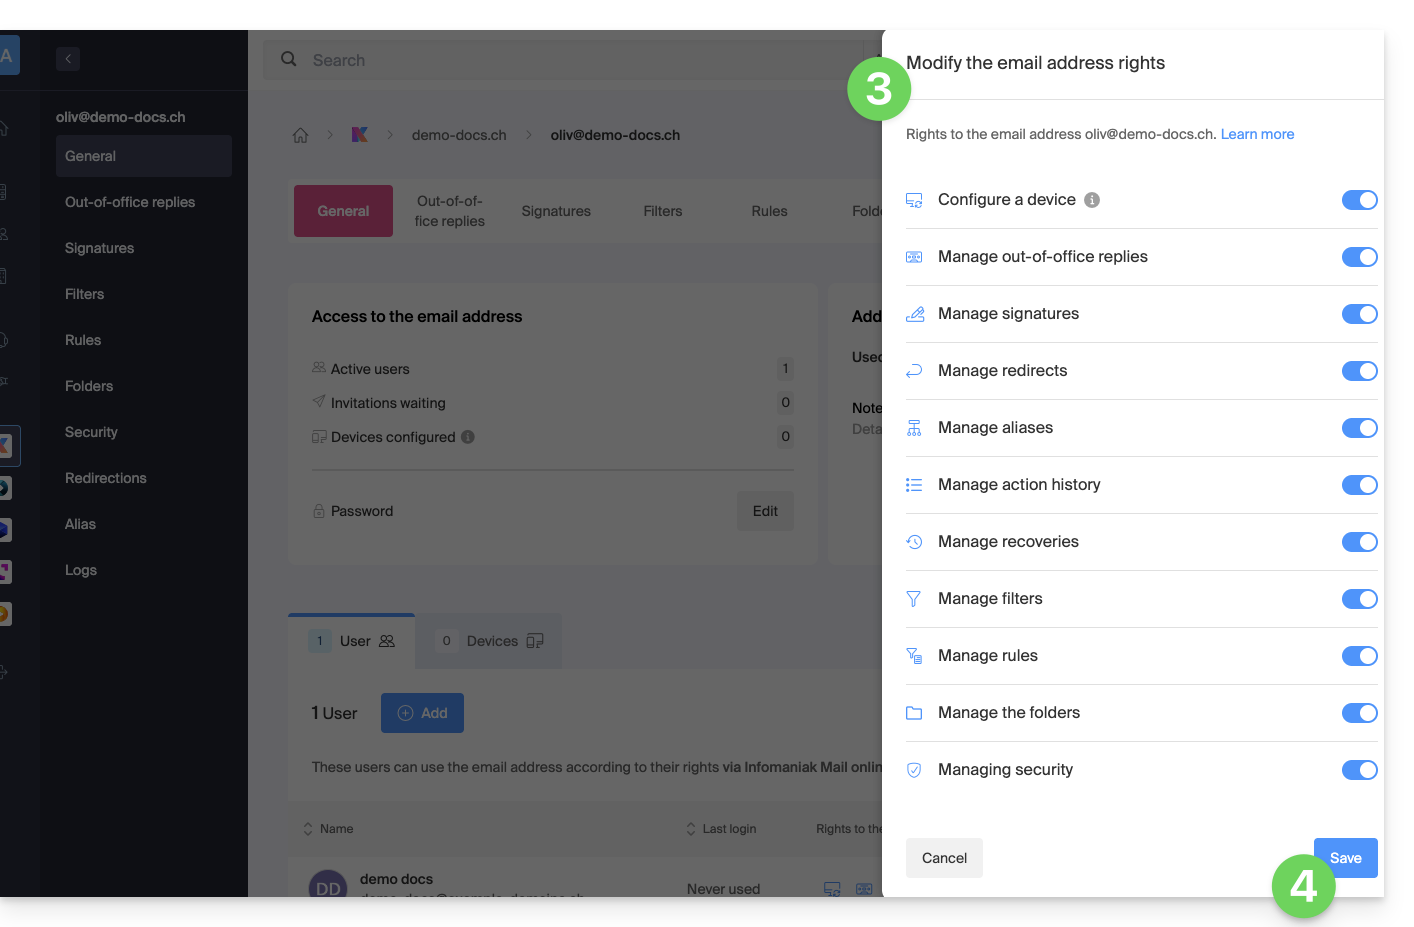Click the oliv@demo-docs.ch breadcrumb
The height and width of the screenshot is (927, 1414).
615,135
